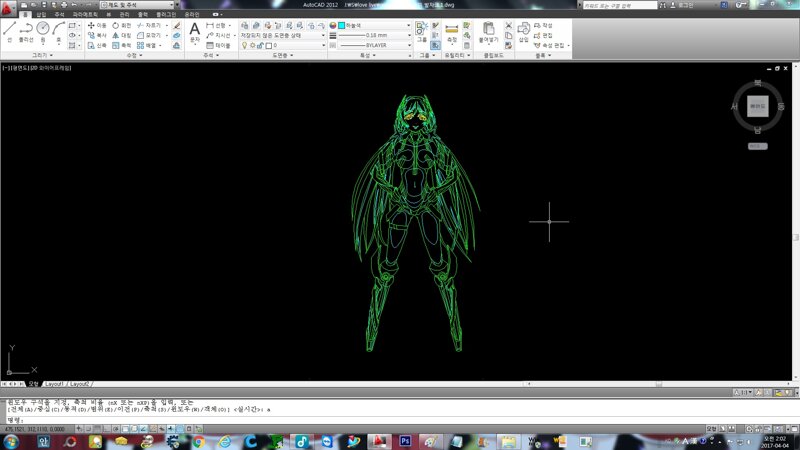The height and width of the screenshot is (450, 800).
Task: Click the Undo arrow in quick access toolbar
Action: pyautogui.click(x=74, y=5)
